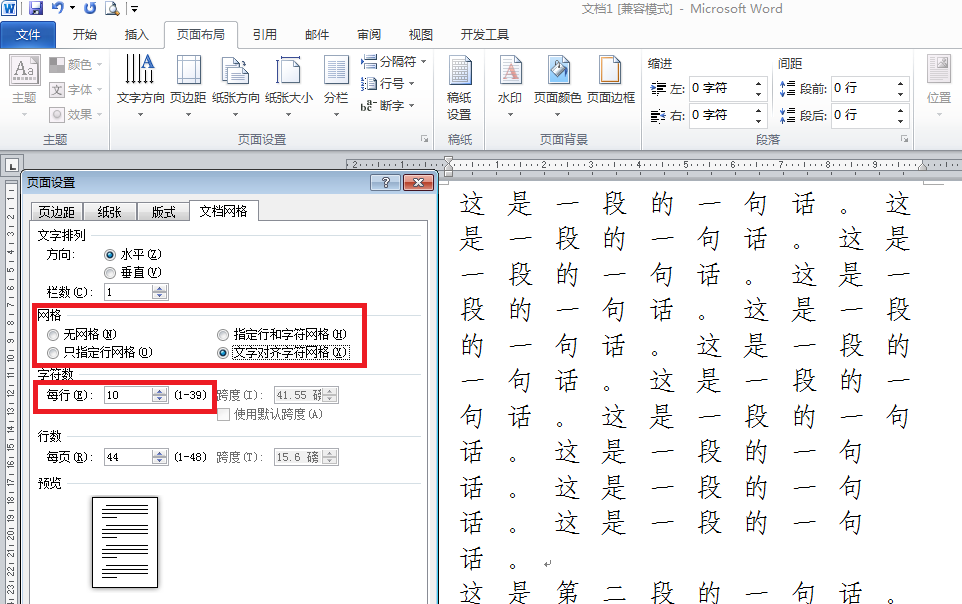Click the 纸张大小 paper size icon
Screen dimensions: 962x604
click(288, 69)
